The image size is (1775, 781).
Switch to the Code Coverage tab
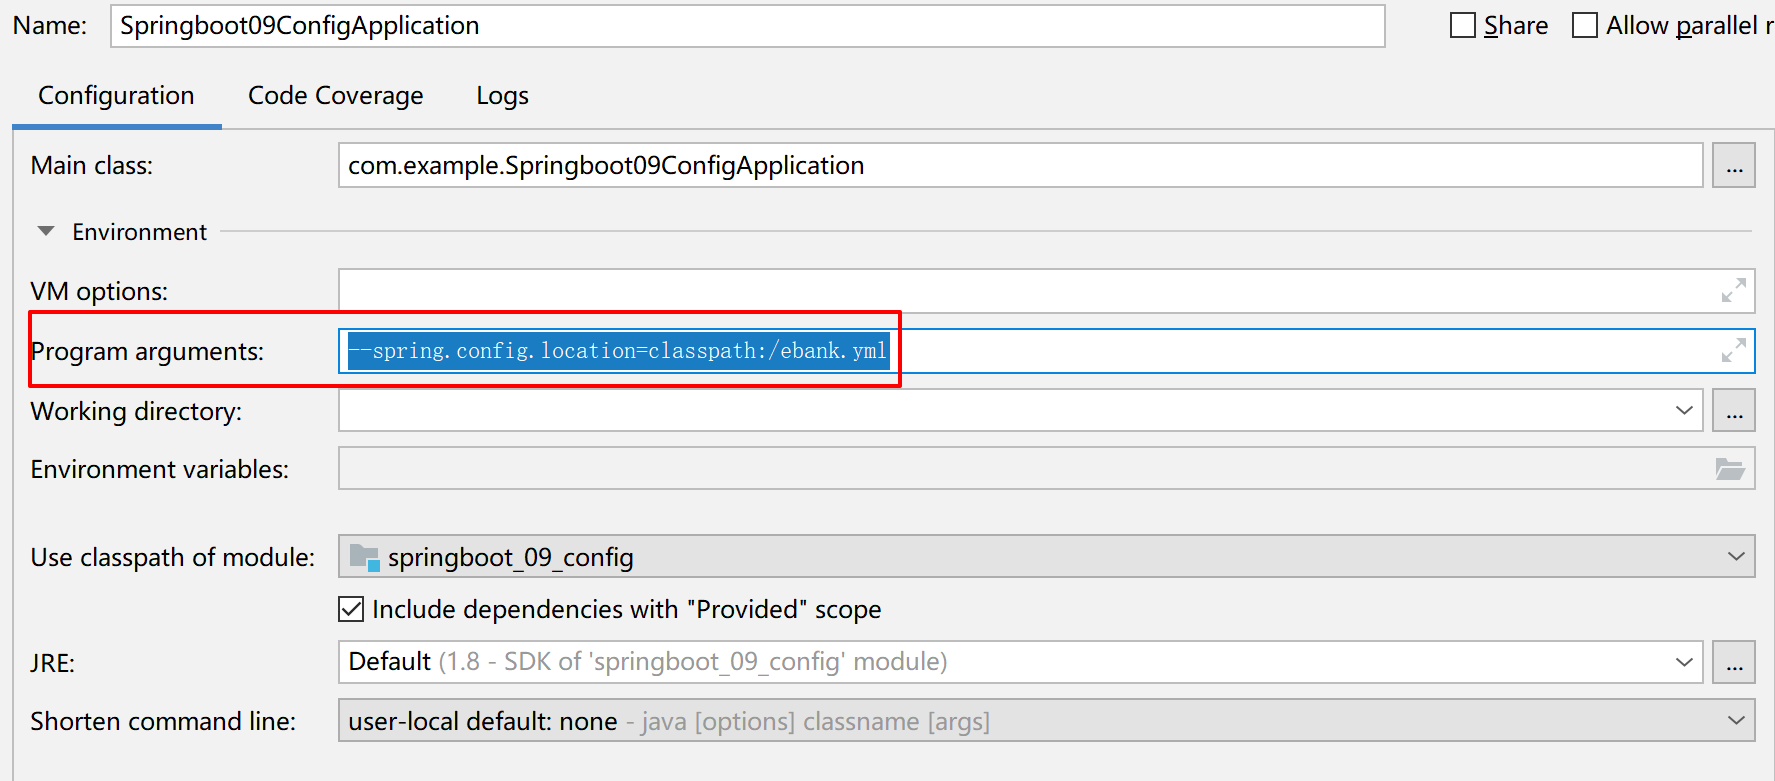point(335,96)
